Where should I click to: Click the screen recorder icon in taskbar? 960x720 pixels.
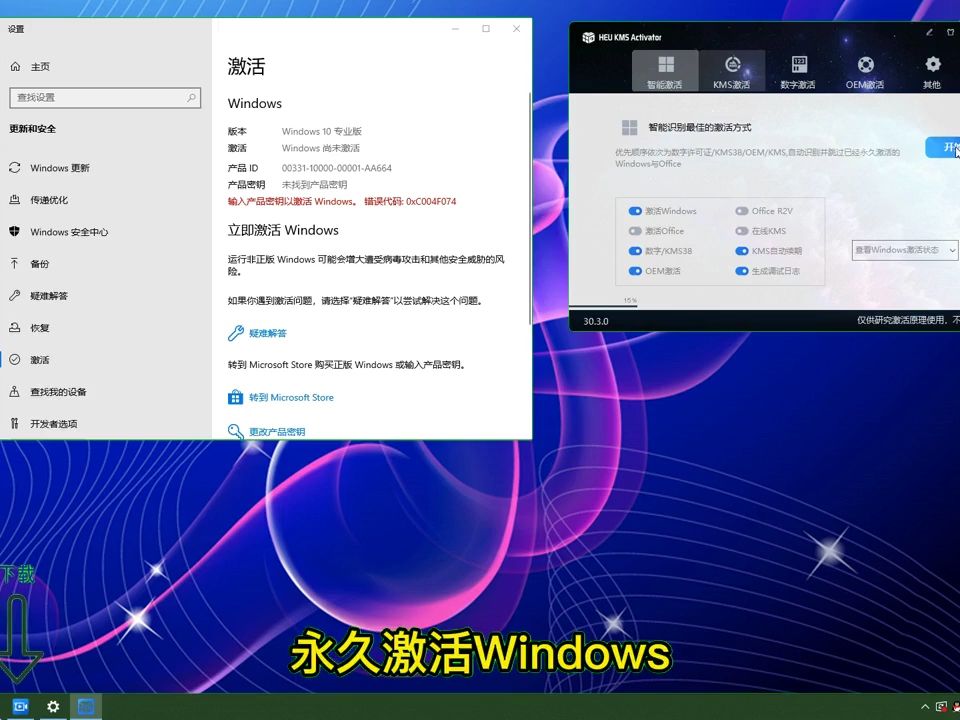[20, 707]
